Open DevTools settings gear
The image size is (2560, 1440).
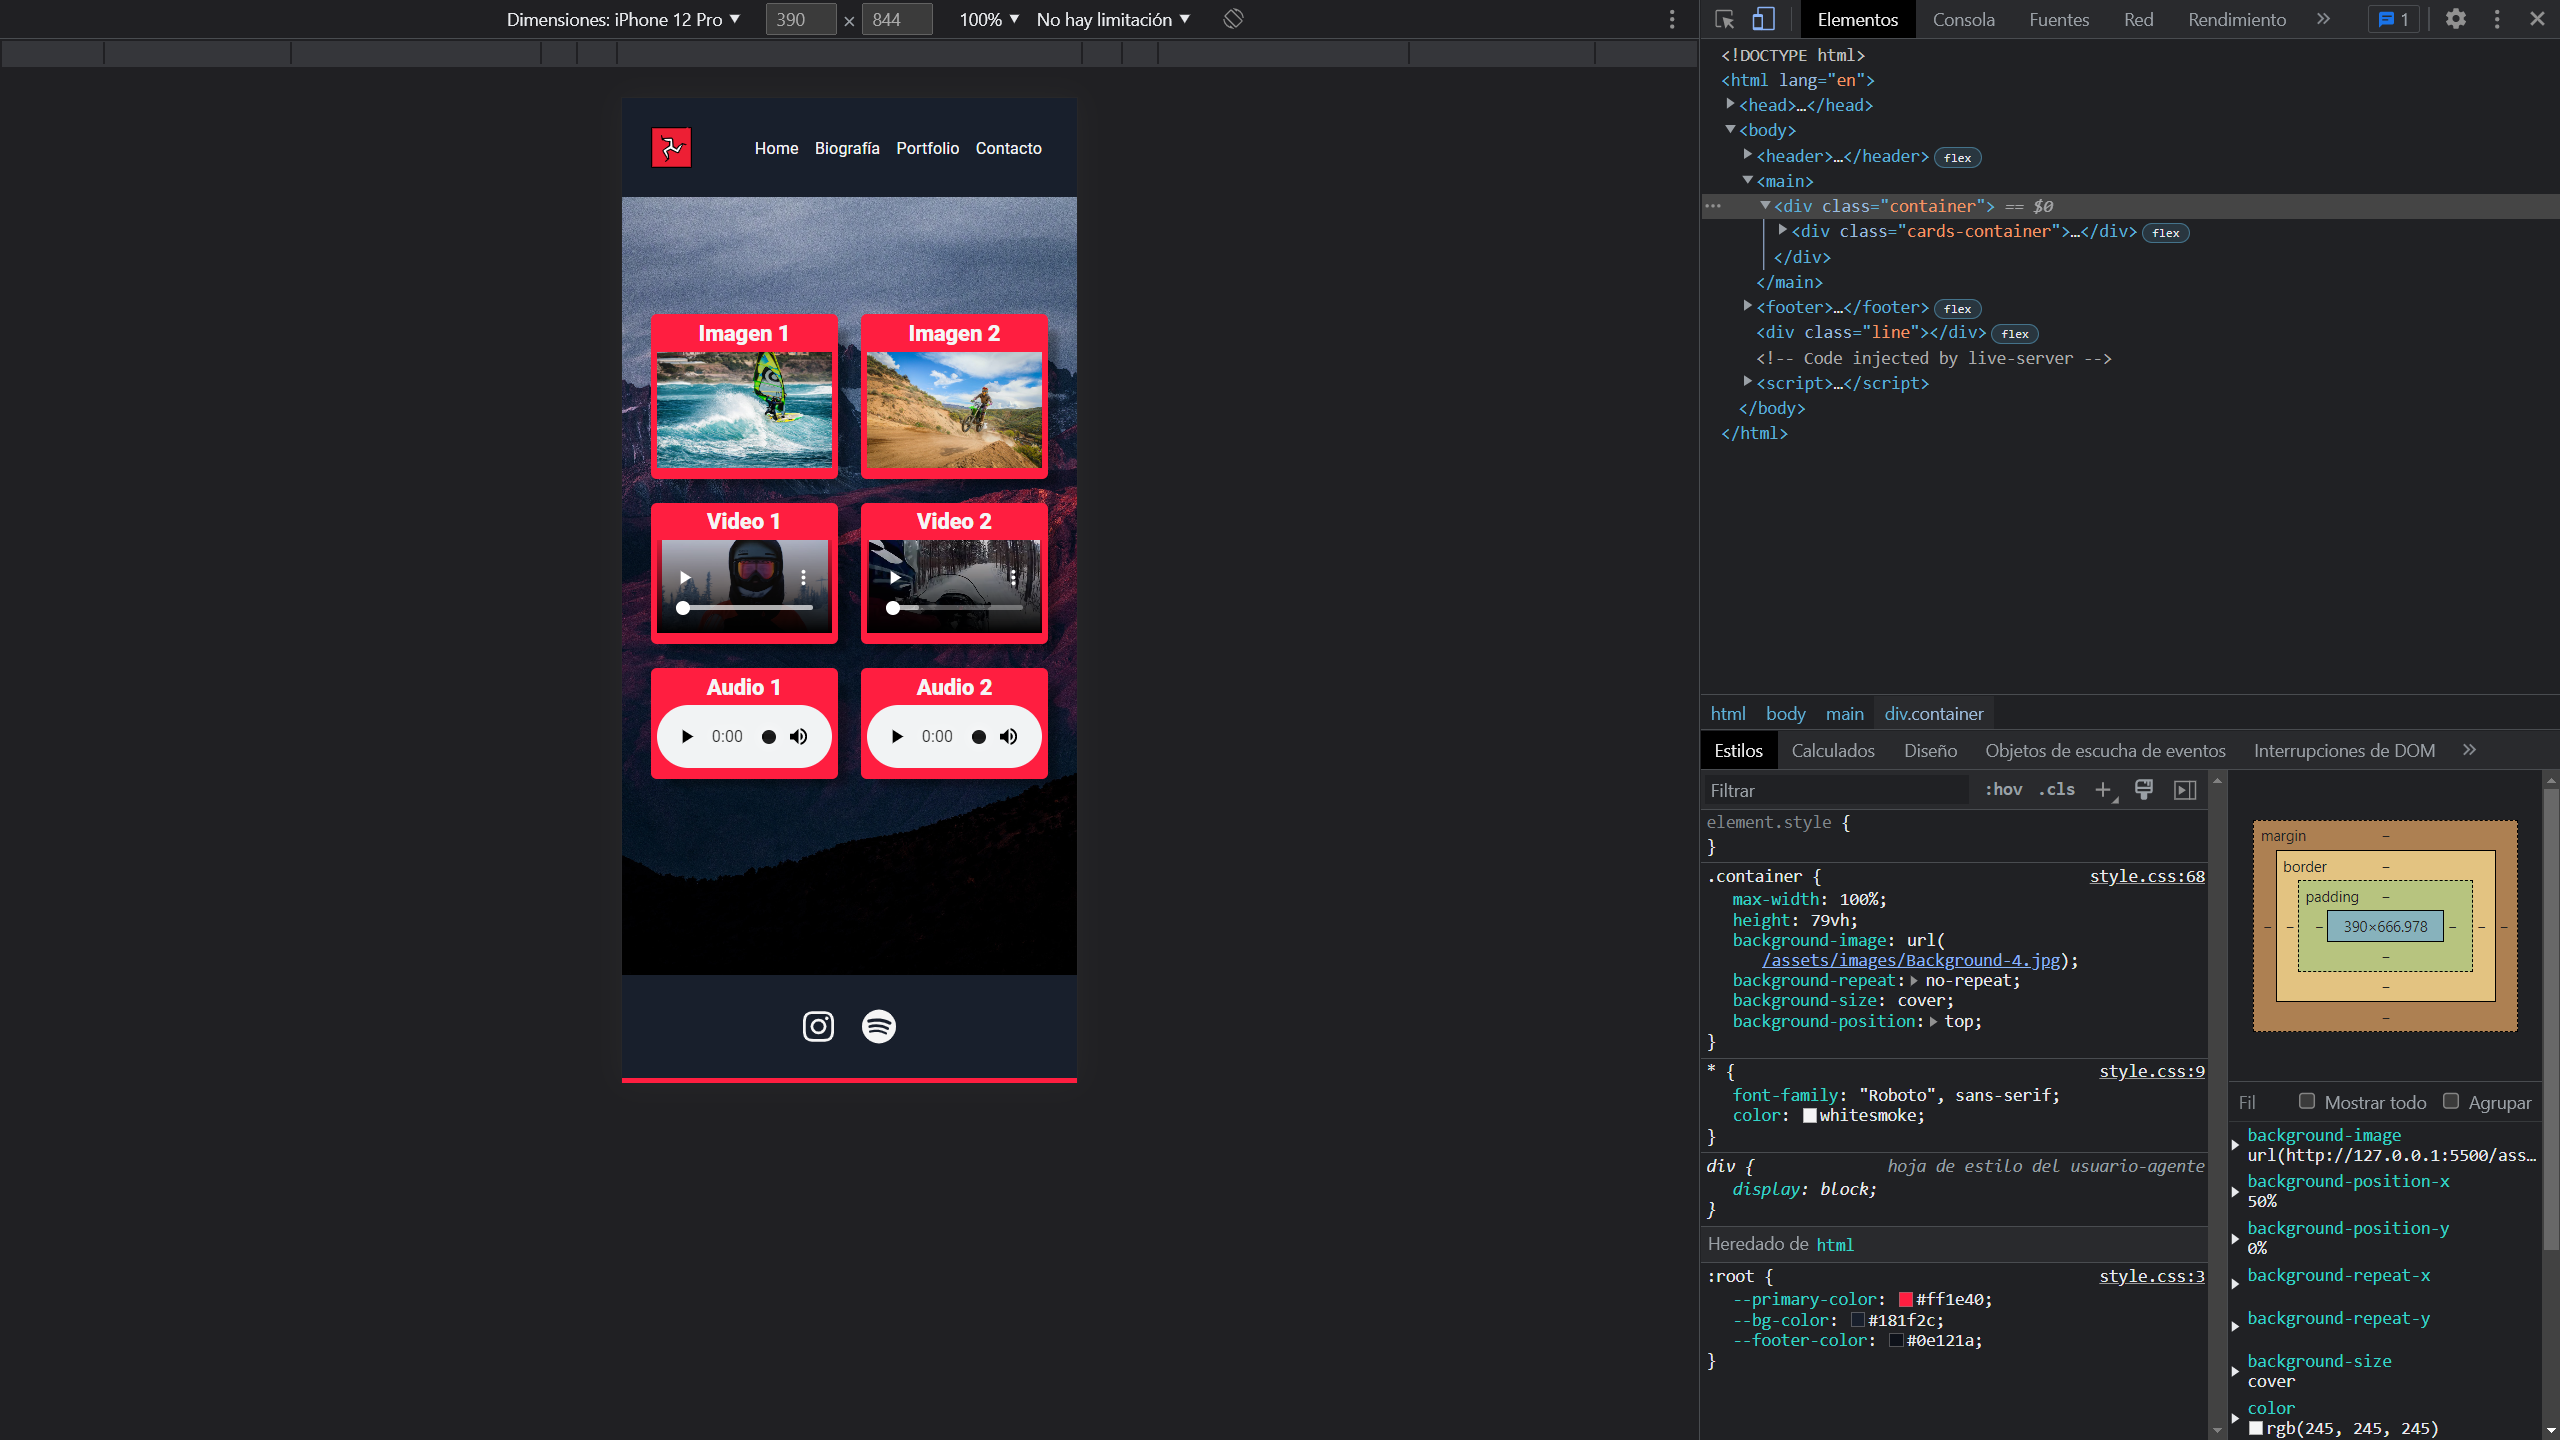coord(2456,19)
